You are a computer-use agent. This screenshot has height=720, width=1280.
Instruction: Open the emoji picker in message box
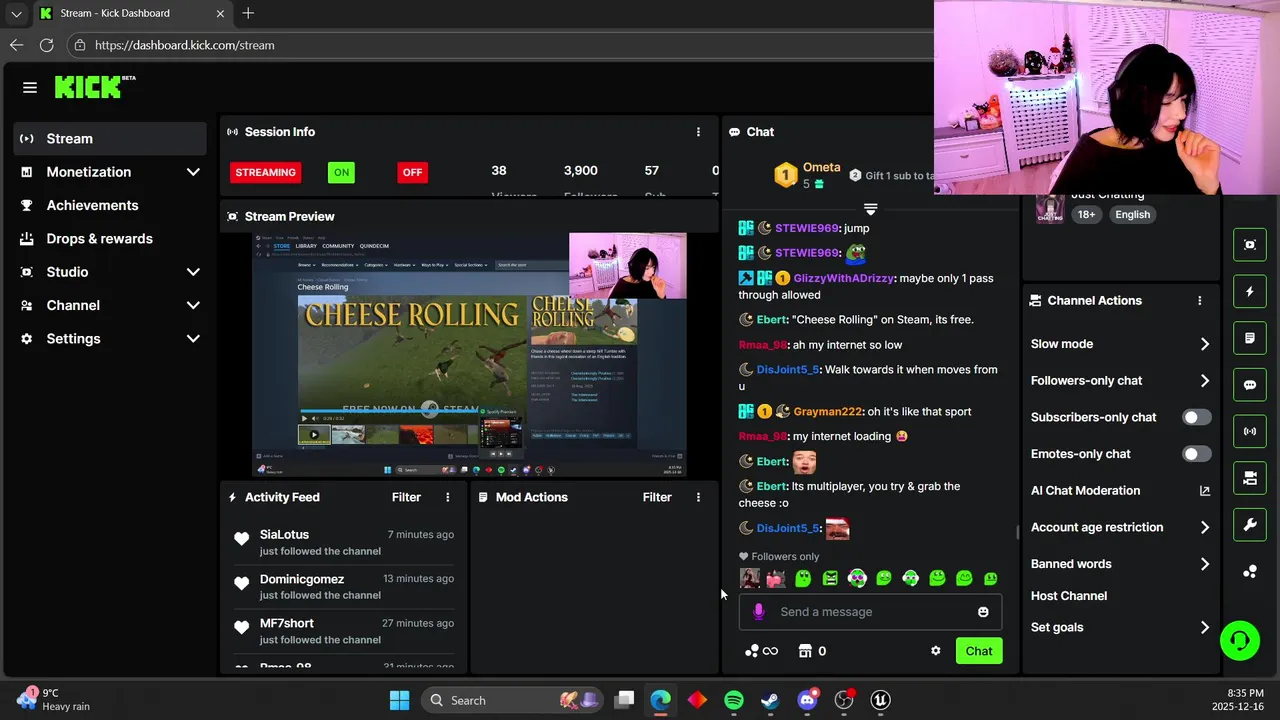pos(983,612)
